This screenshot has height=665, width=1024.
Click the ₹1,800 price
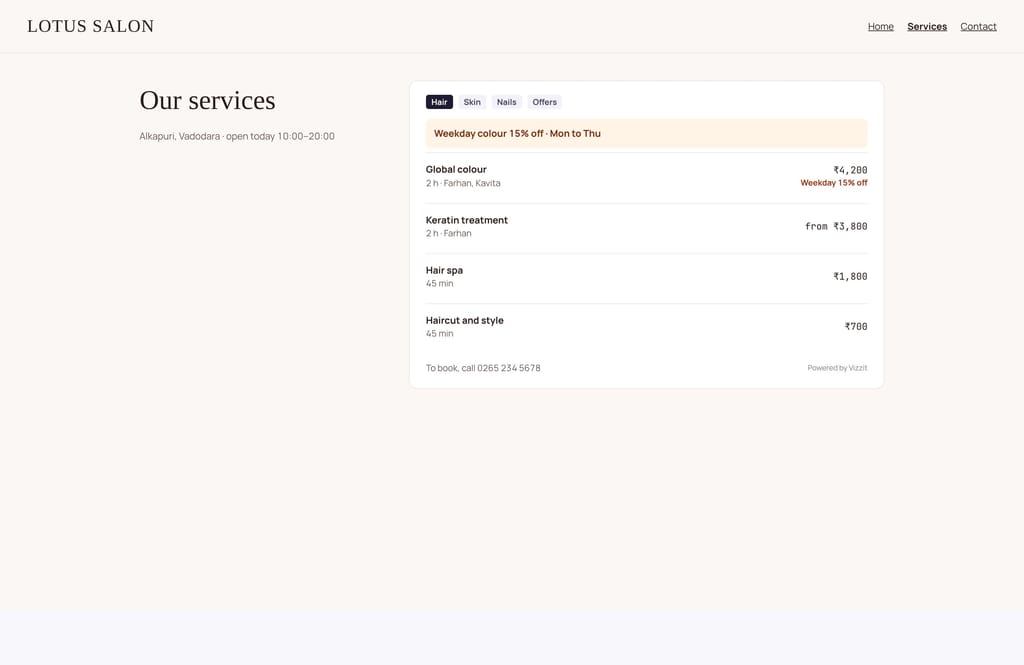tap(850, 276)
